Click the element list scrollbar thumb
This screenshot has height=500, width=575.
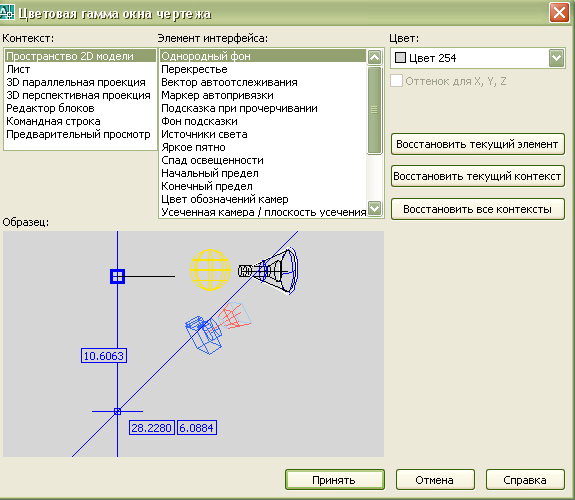point(374,110)
